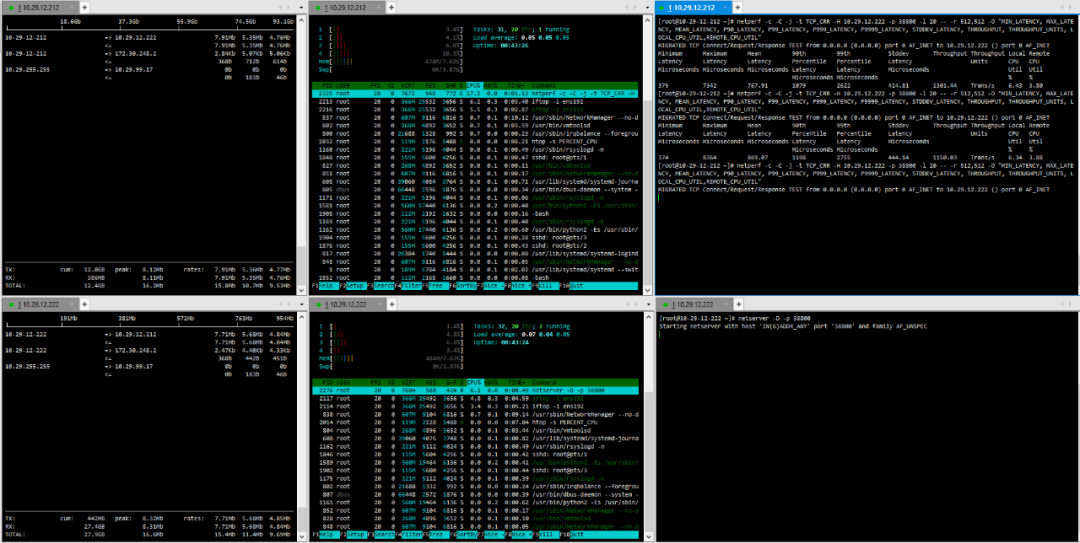Click previous-tab arrow in 10.29.12.212 iftop pane
Image resolution: width=1080 pixels, height=543 pixels.
tap(280, 7)
